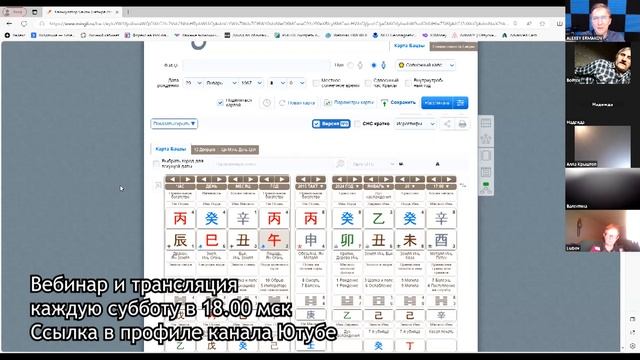Image resolution: width=640 pixels, height=360 pixels.
Task: Click the name input field
Action: (256, 65)
